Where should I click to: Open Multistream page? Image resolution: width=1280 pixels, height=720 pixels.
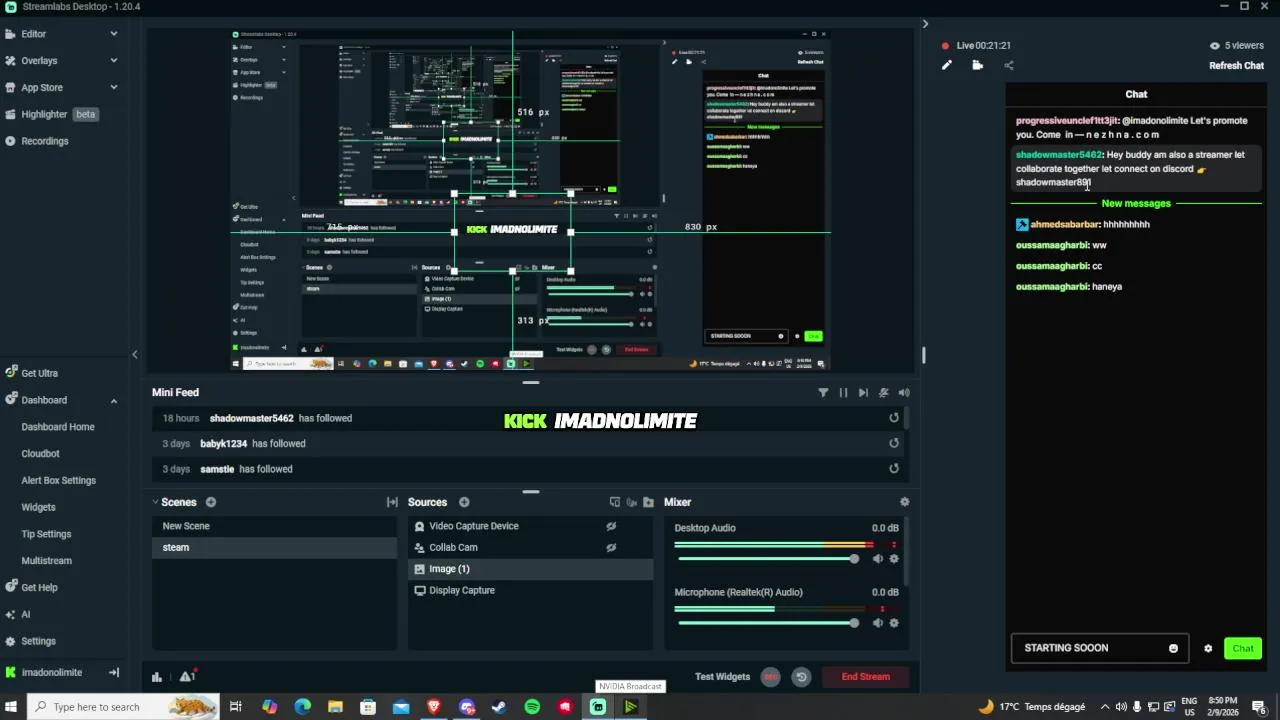point(47,561)
